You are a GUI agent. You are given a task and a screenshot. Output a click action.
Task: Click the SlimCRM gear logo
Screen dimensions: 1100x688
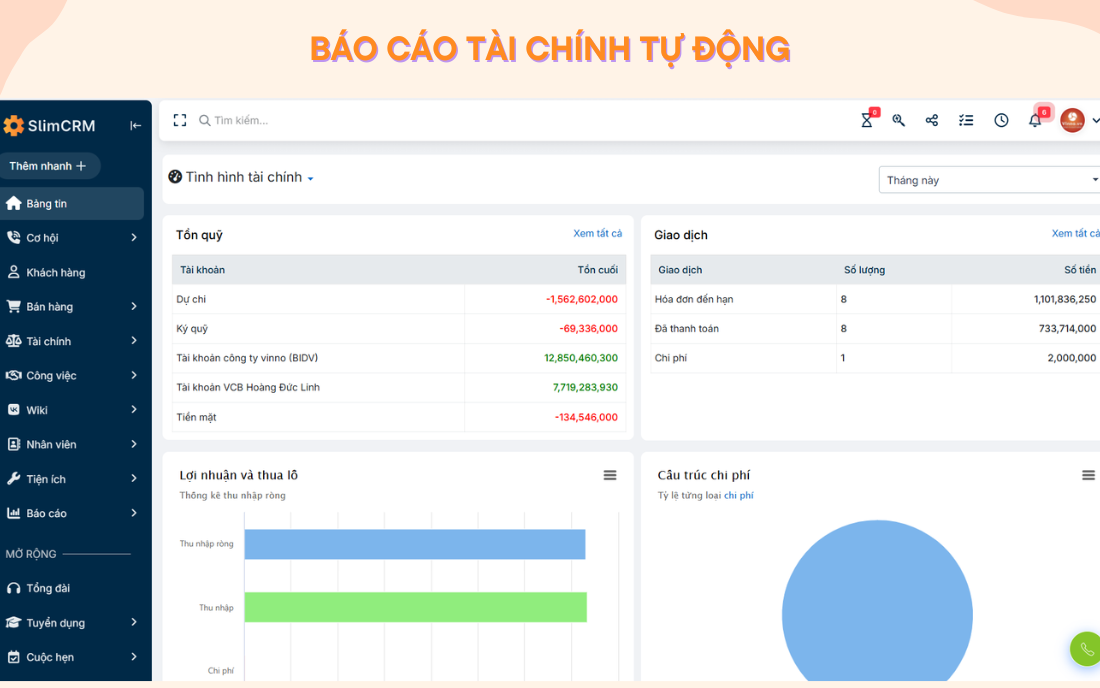tap(14, 124)
